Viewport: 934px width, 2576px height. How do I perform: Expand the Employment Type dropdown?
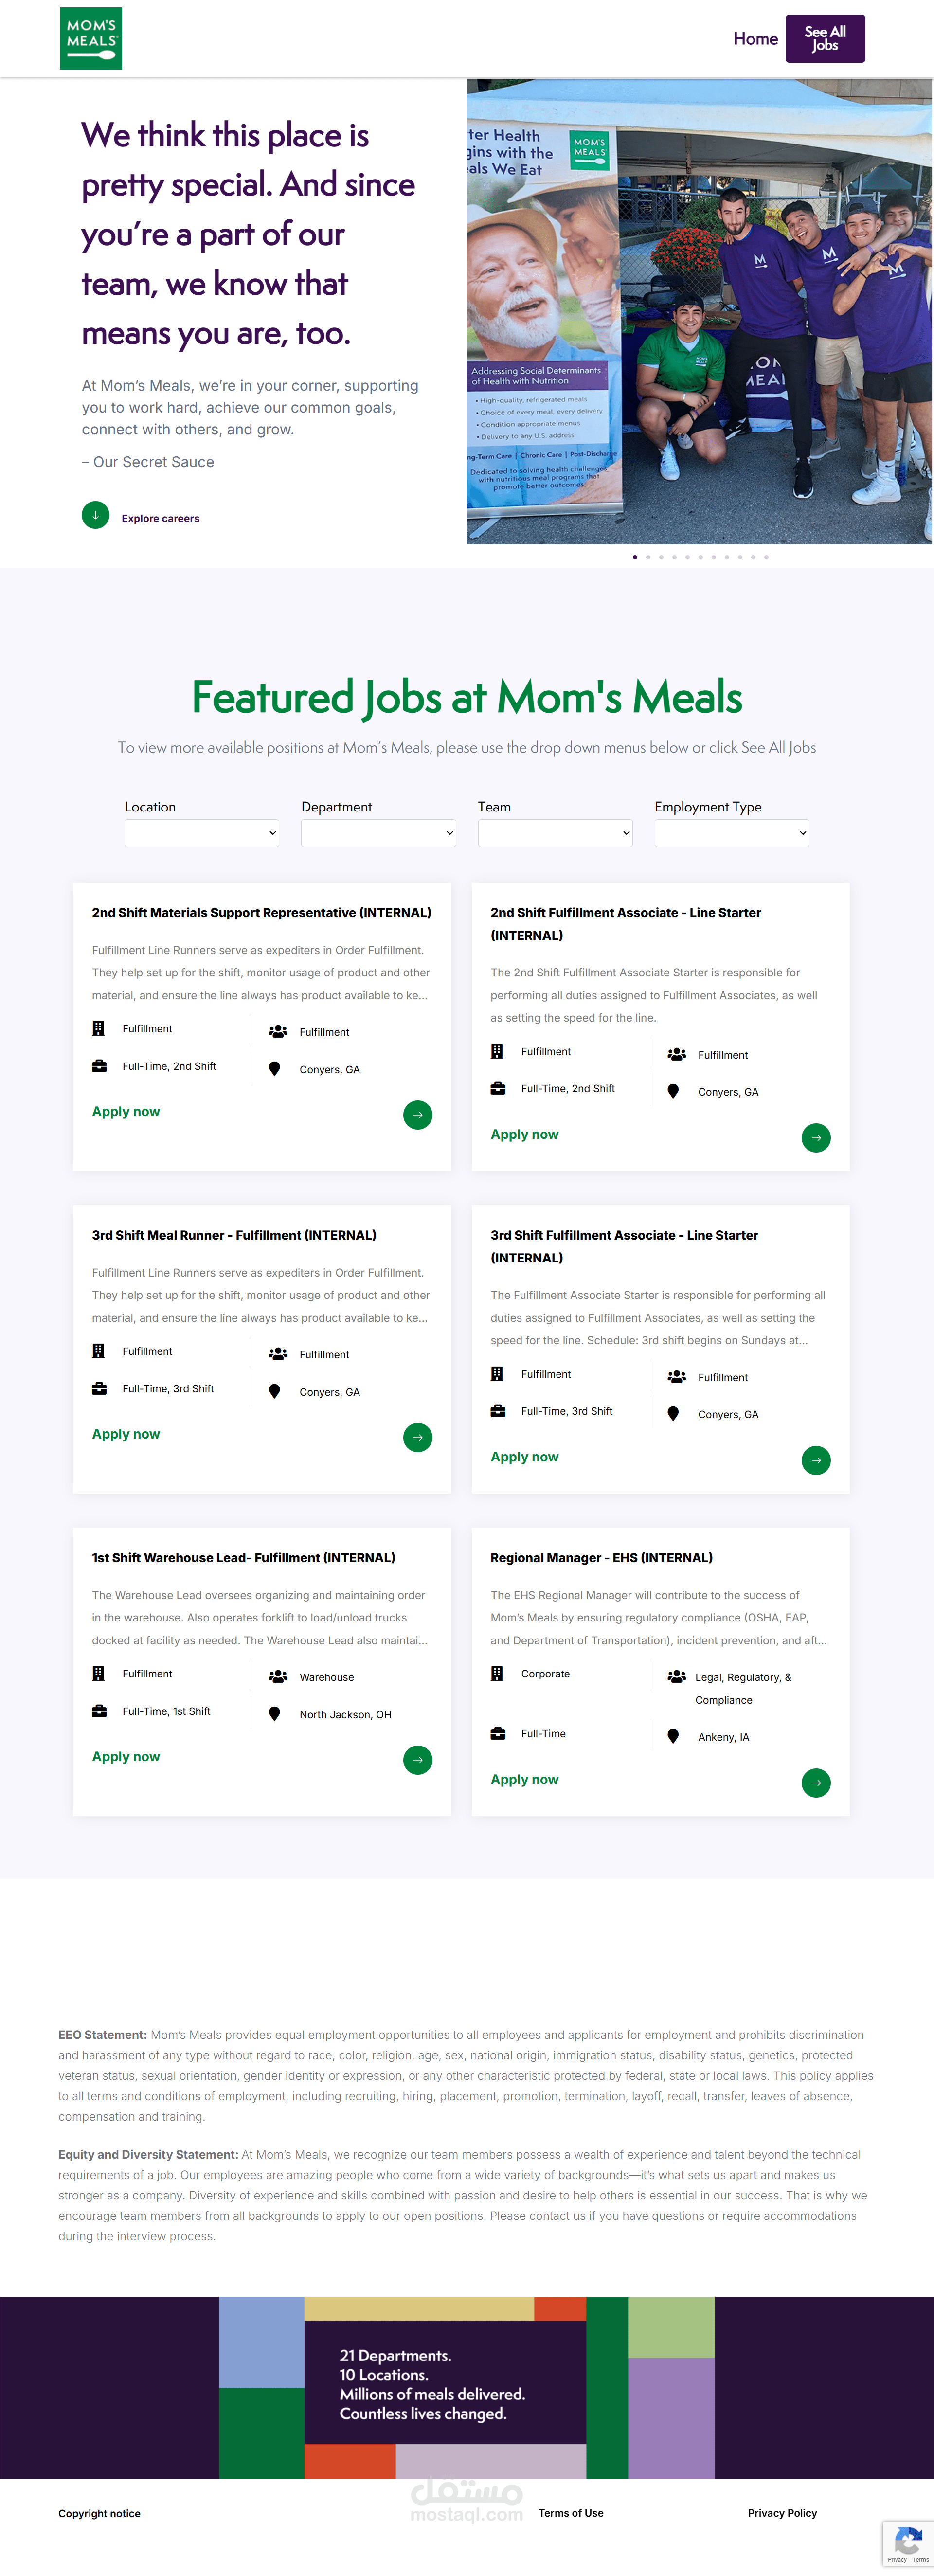[x=732, y=833]
